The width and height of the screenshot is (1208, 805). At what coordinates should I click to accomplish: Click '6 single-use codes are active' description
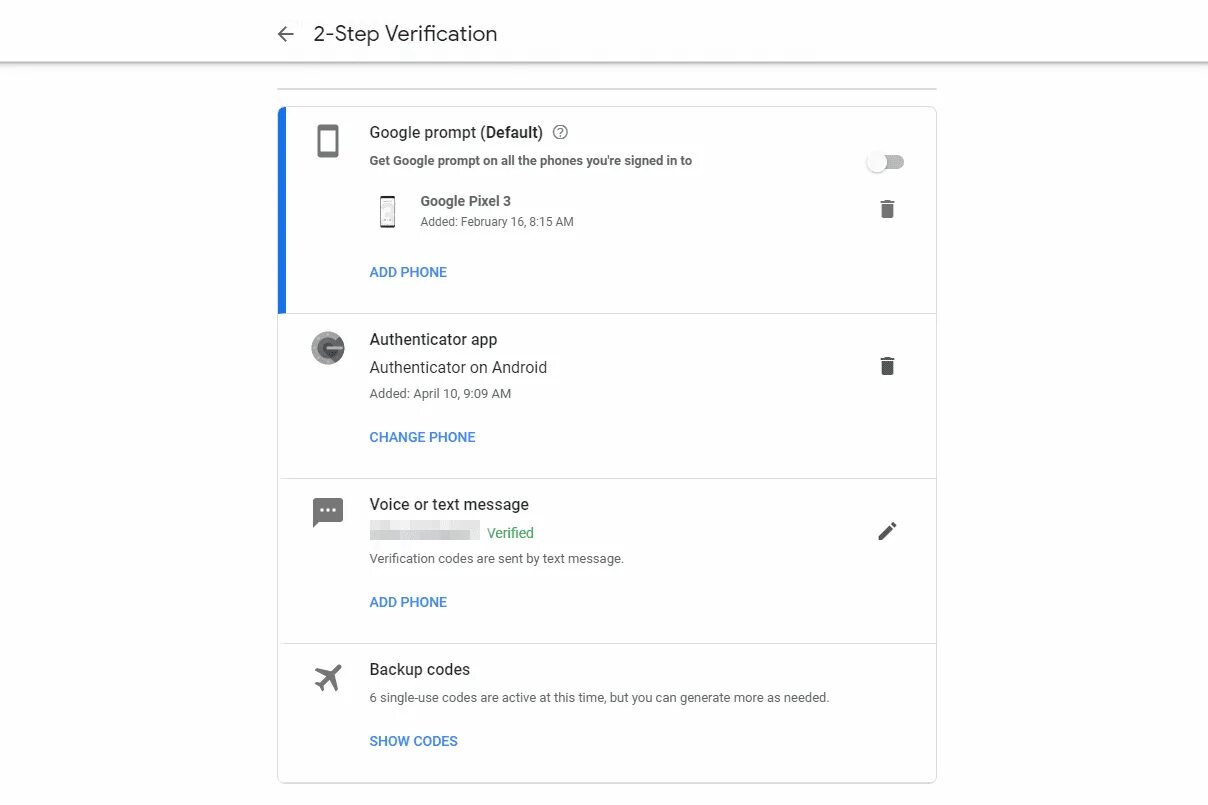[599, 698]
